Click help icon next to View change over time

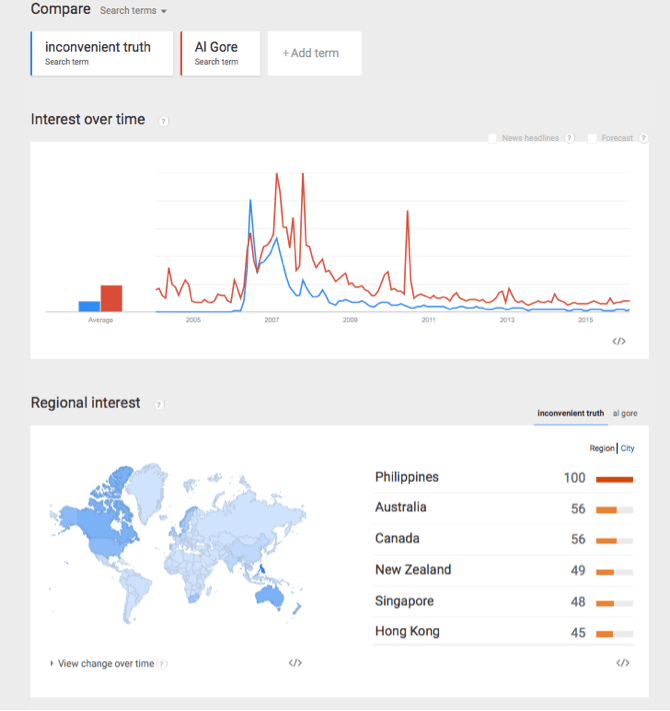coord(162,664)
